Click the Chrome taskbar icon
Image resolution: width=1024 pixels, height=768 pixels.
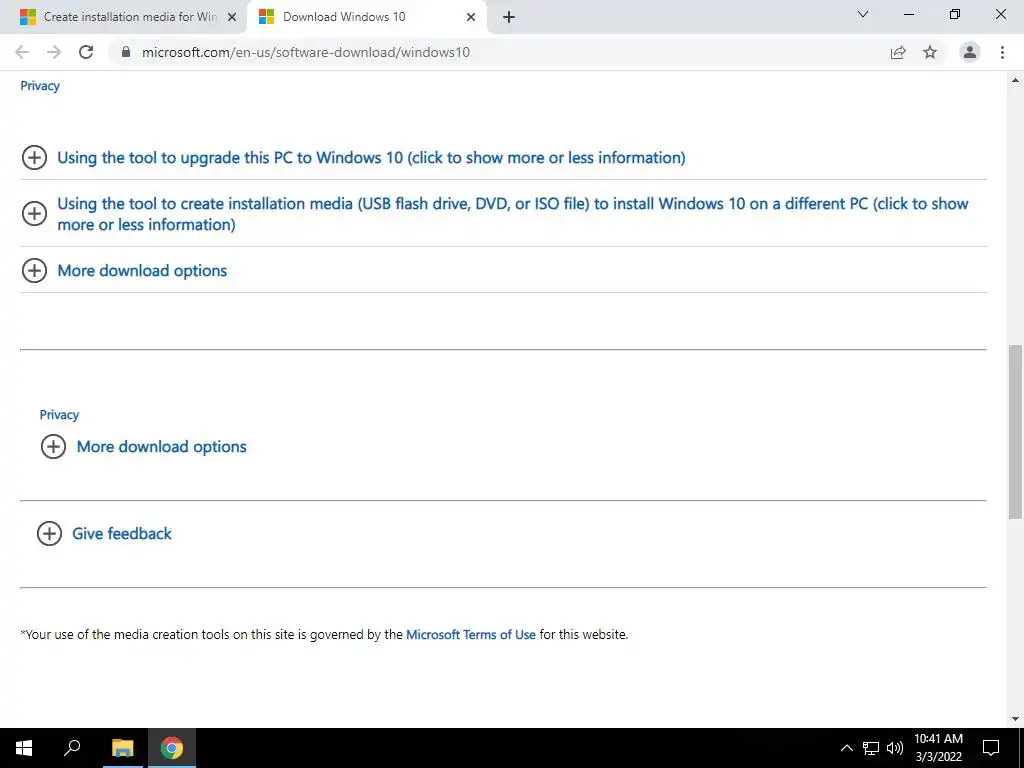pos(172,748)
